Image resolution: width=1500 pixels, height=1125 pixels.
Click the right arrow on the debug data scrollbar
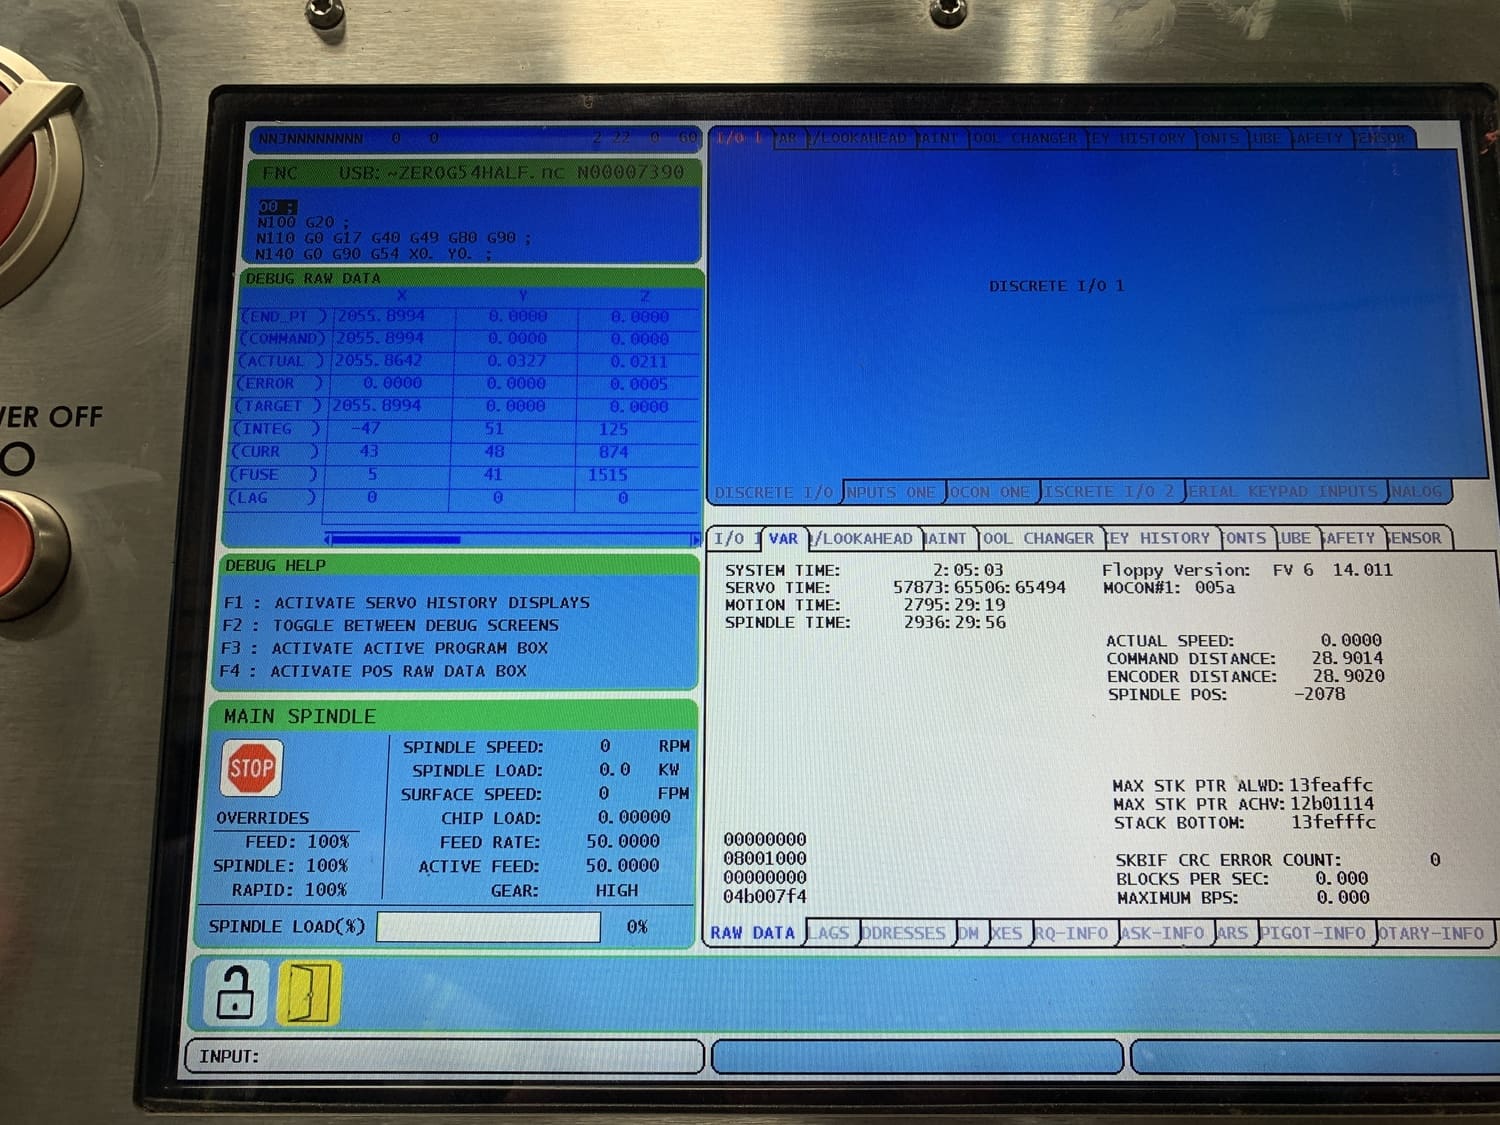pyautogui.click(x=695, y=540)
